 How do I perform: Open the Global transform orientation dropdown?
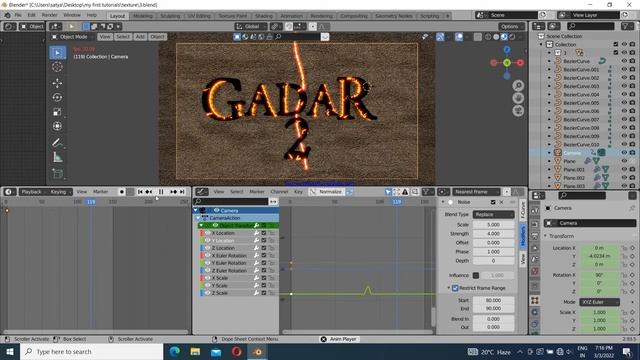pyautogui.click(x=251, y=26)
